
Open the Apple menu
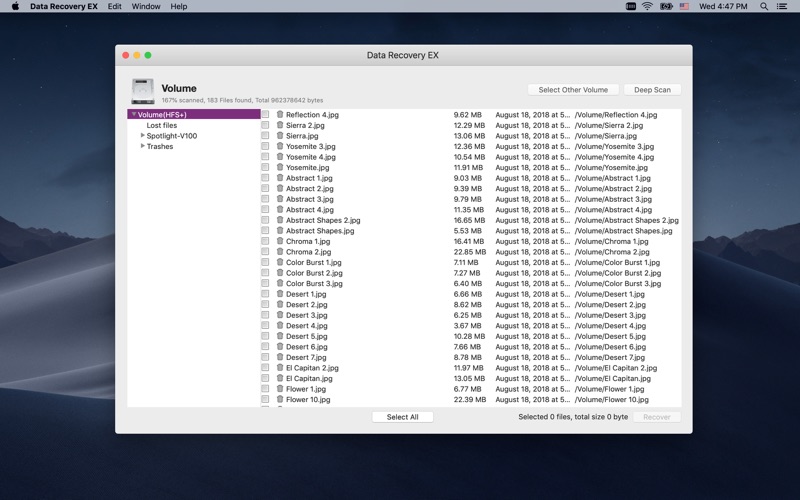(15, 6)
